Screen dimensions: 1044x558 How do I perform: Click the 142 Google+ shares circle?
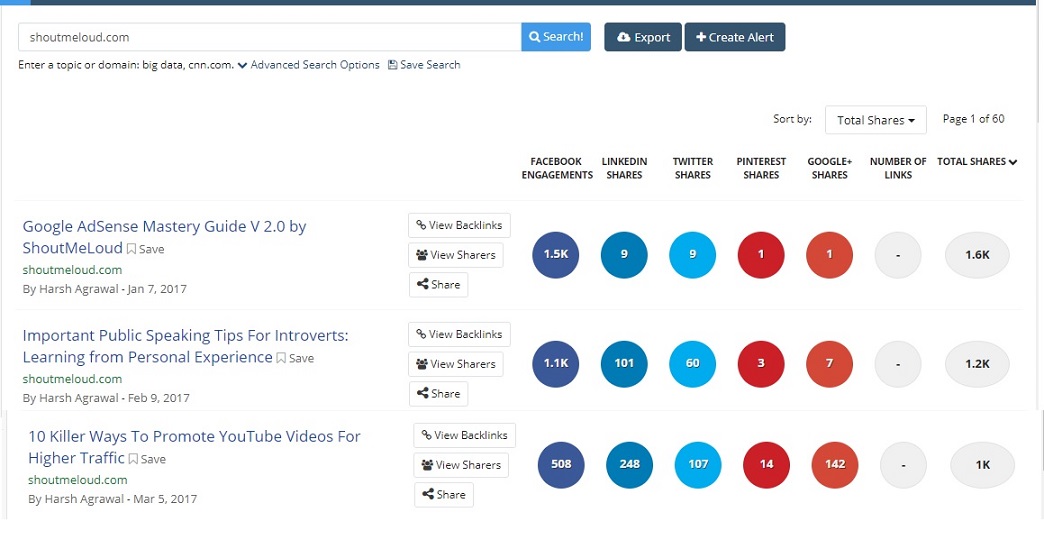pos(835,465)
